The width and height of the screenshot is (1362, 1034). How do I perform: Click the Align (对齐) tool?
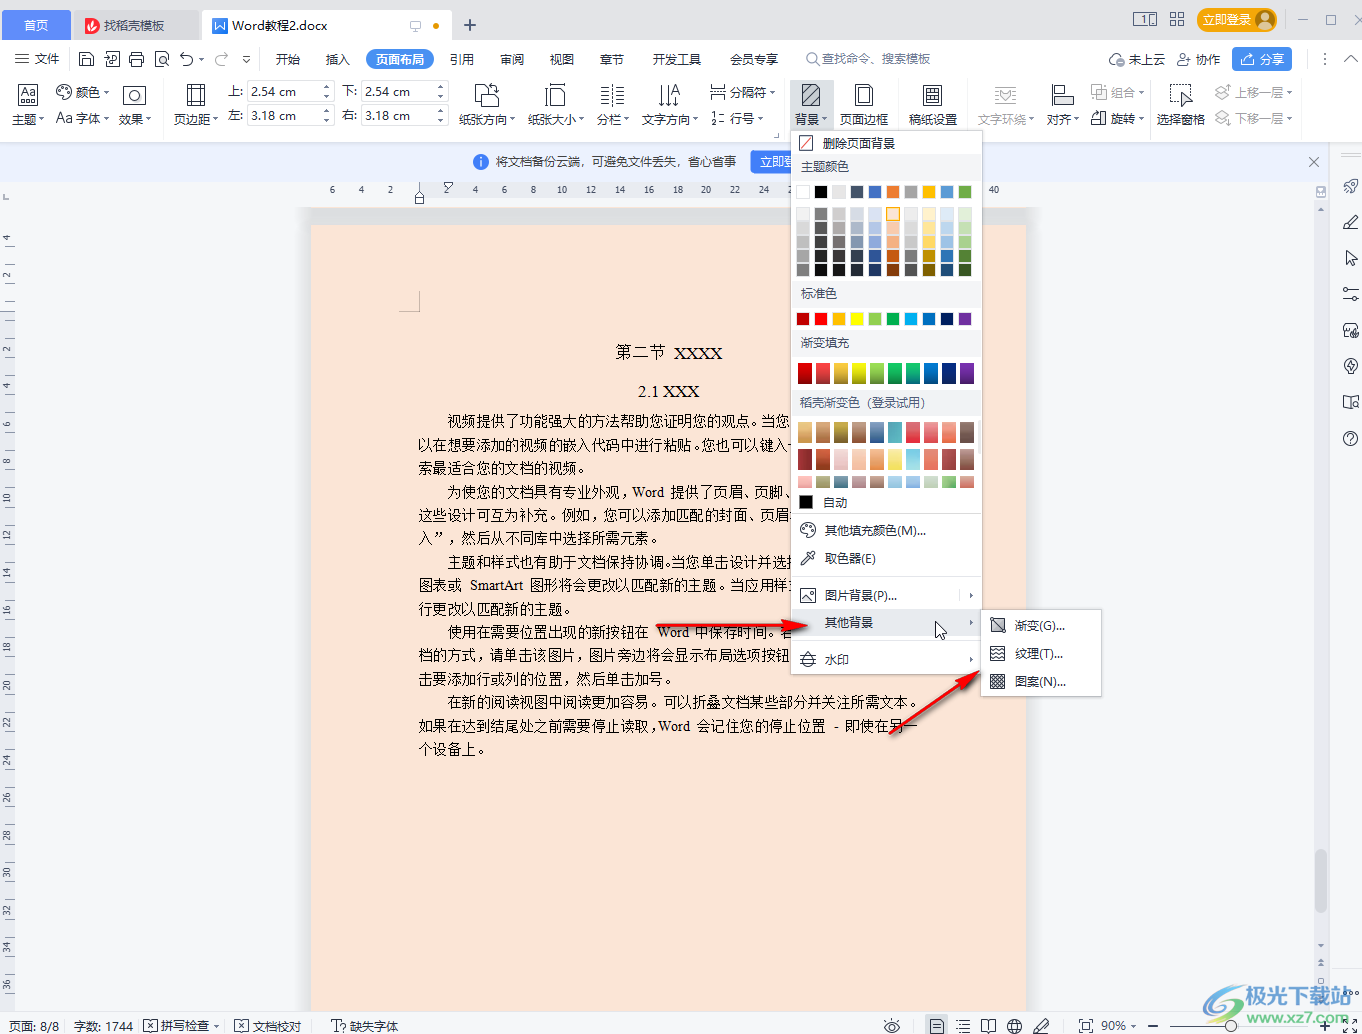[1062, 105]
